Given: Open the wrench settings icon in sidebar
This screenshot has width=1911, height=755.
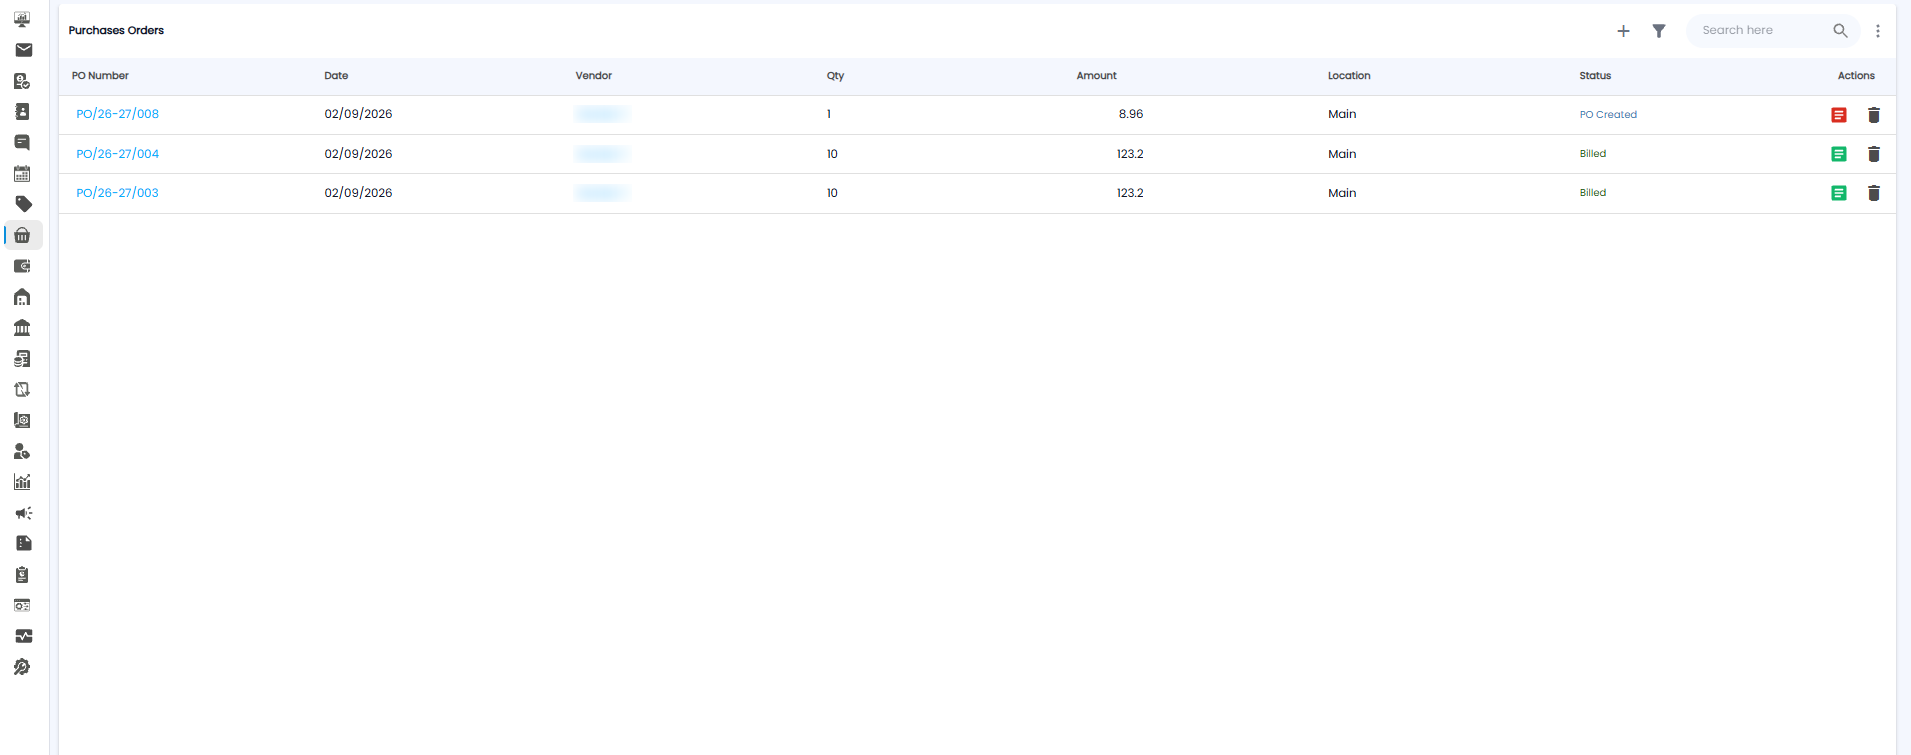Looking at the screenshot, I should click(x=22, y=667).
